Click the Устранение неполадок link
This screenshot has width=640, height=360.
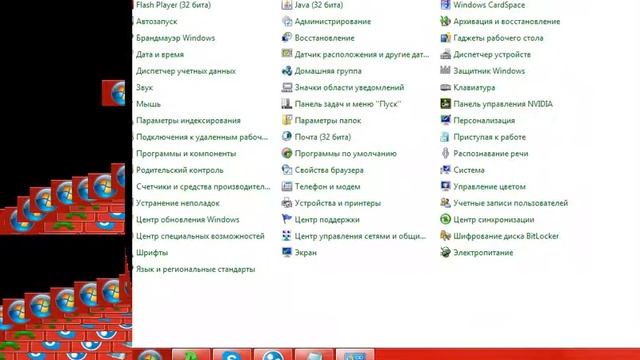(x=178, y=203)
